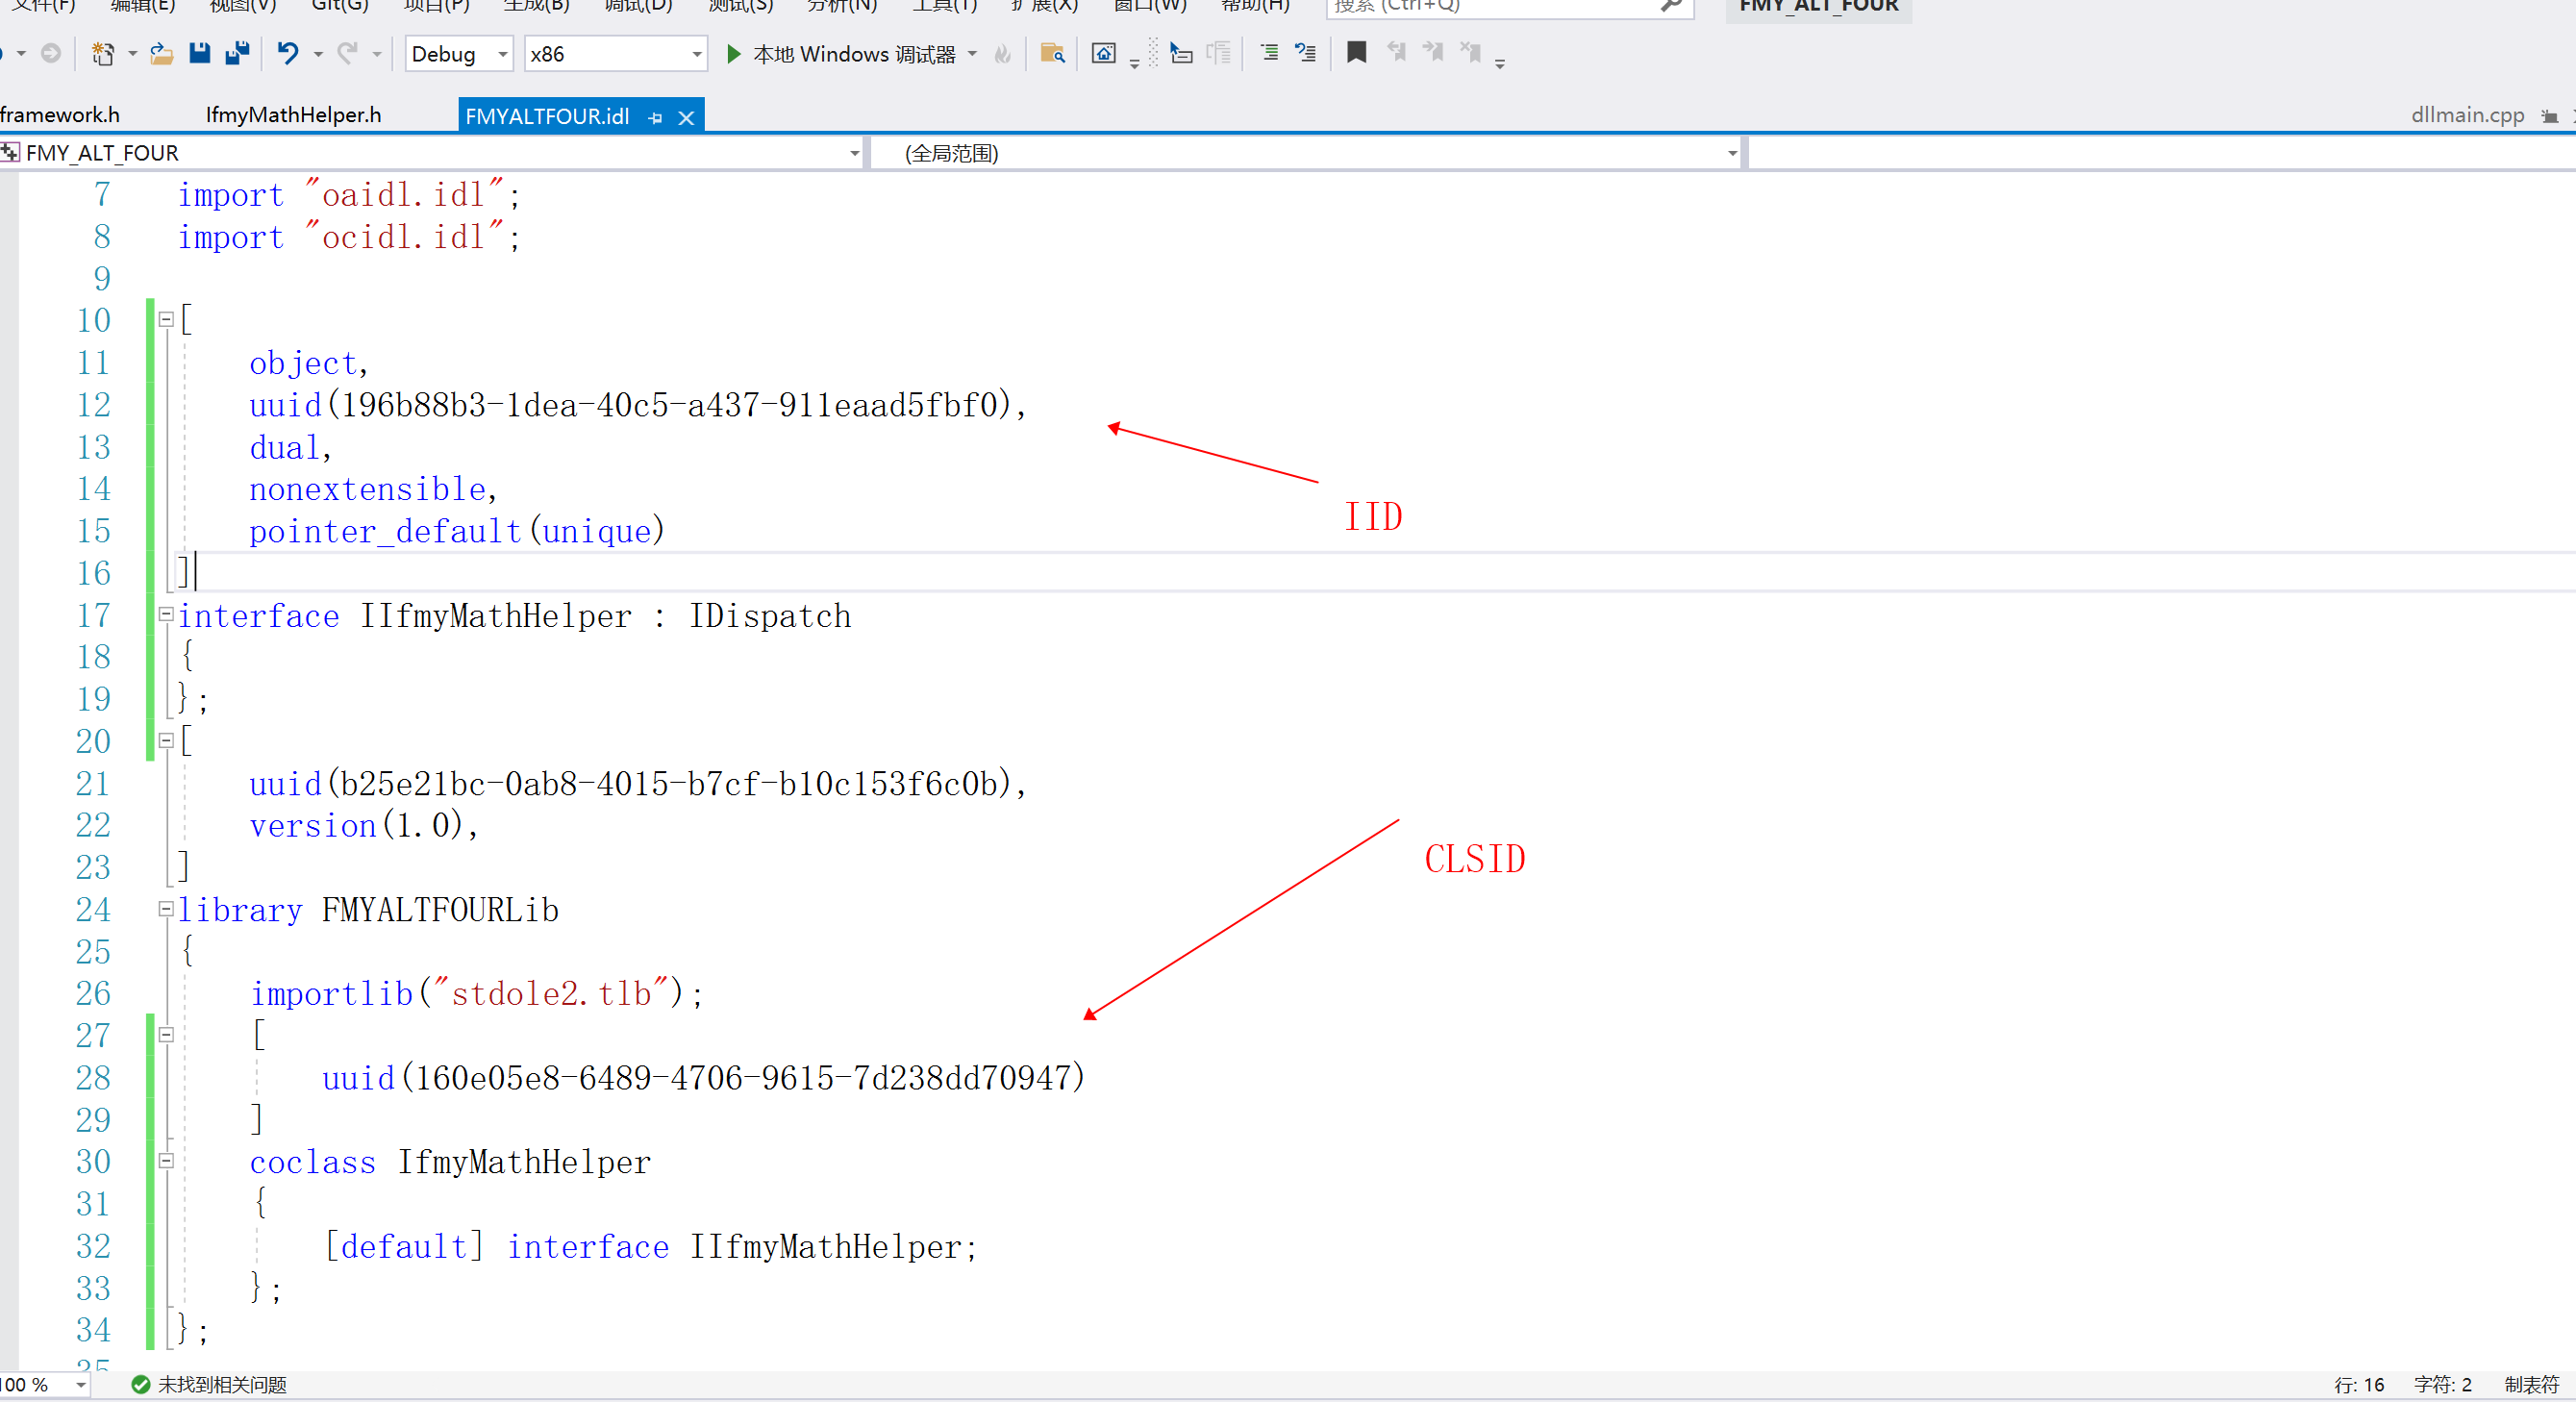This screenshot has width=2576, height=1402.
Task: Click the 行: 16 status entry
Action: click(x=2359, y=1384)
